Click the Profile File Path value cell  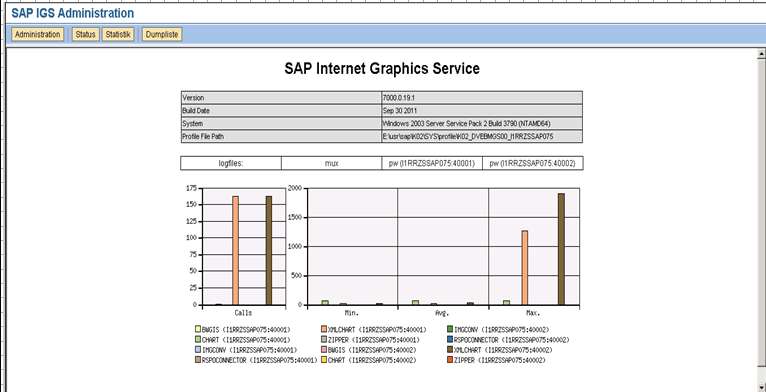click(x=482, y=137)
